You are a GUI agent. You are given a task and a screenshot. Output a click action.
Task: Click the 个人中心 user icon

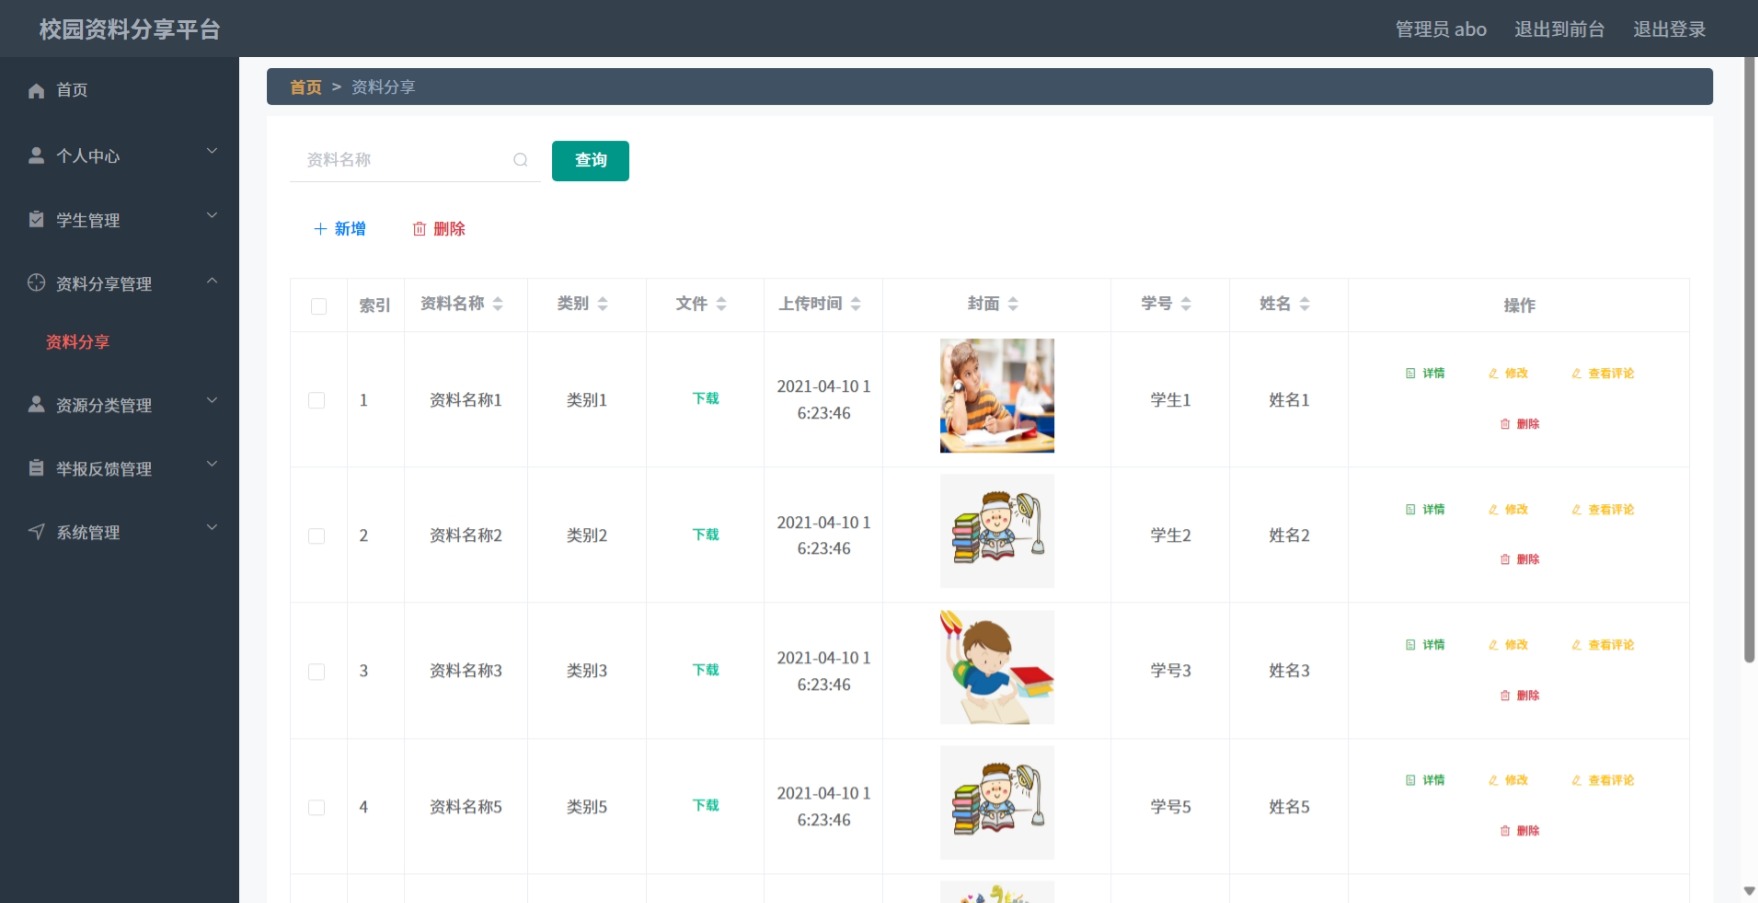click(37, 155)
